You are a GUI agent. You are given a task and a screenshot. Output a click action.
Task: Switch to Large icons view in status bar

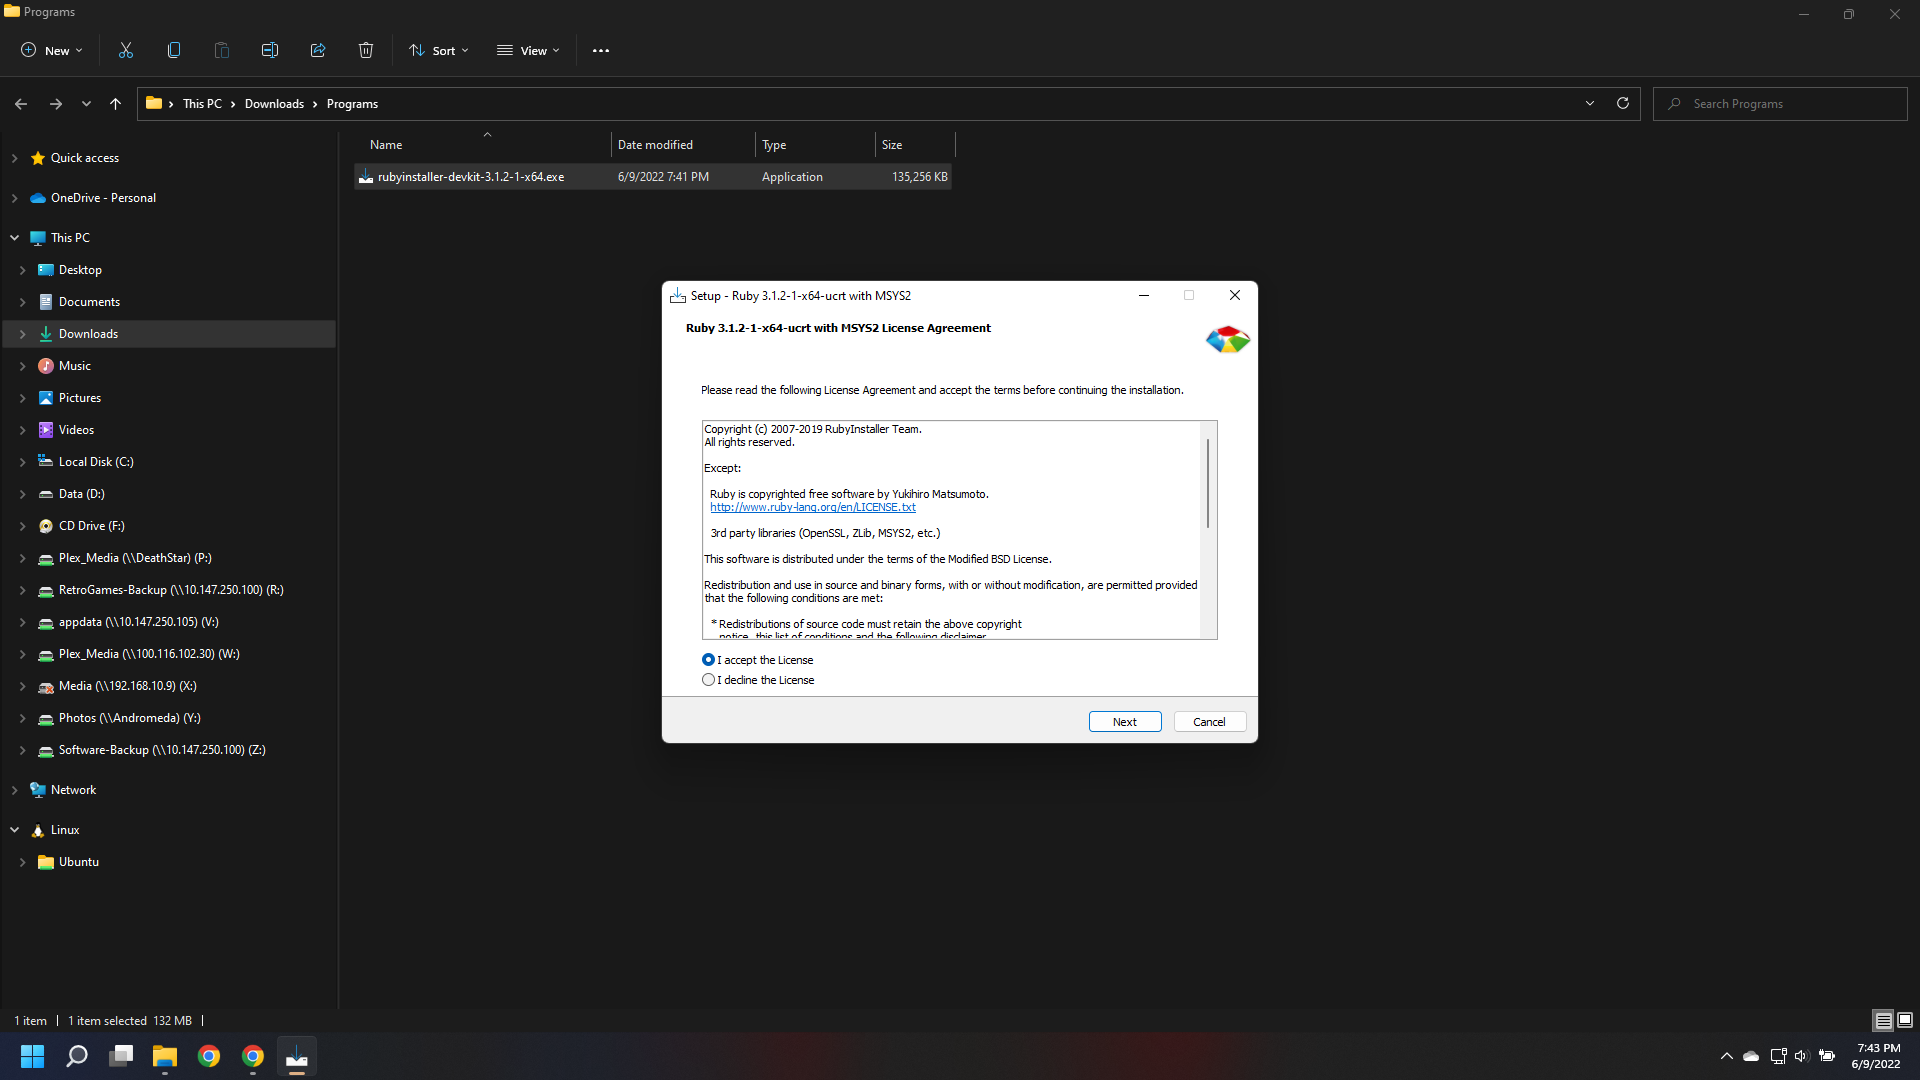[1905, 1021]
